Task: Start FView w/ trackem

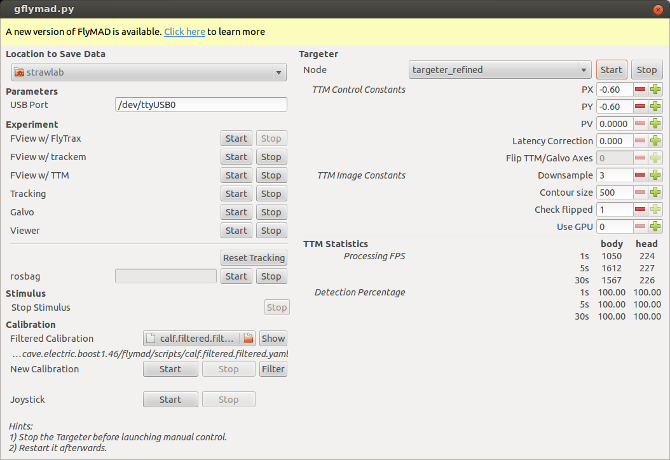Action: pos(236,157)
